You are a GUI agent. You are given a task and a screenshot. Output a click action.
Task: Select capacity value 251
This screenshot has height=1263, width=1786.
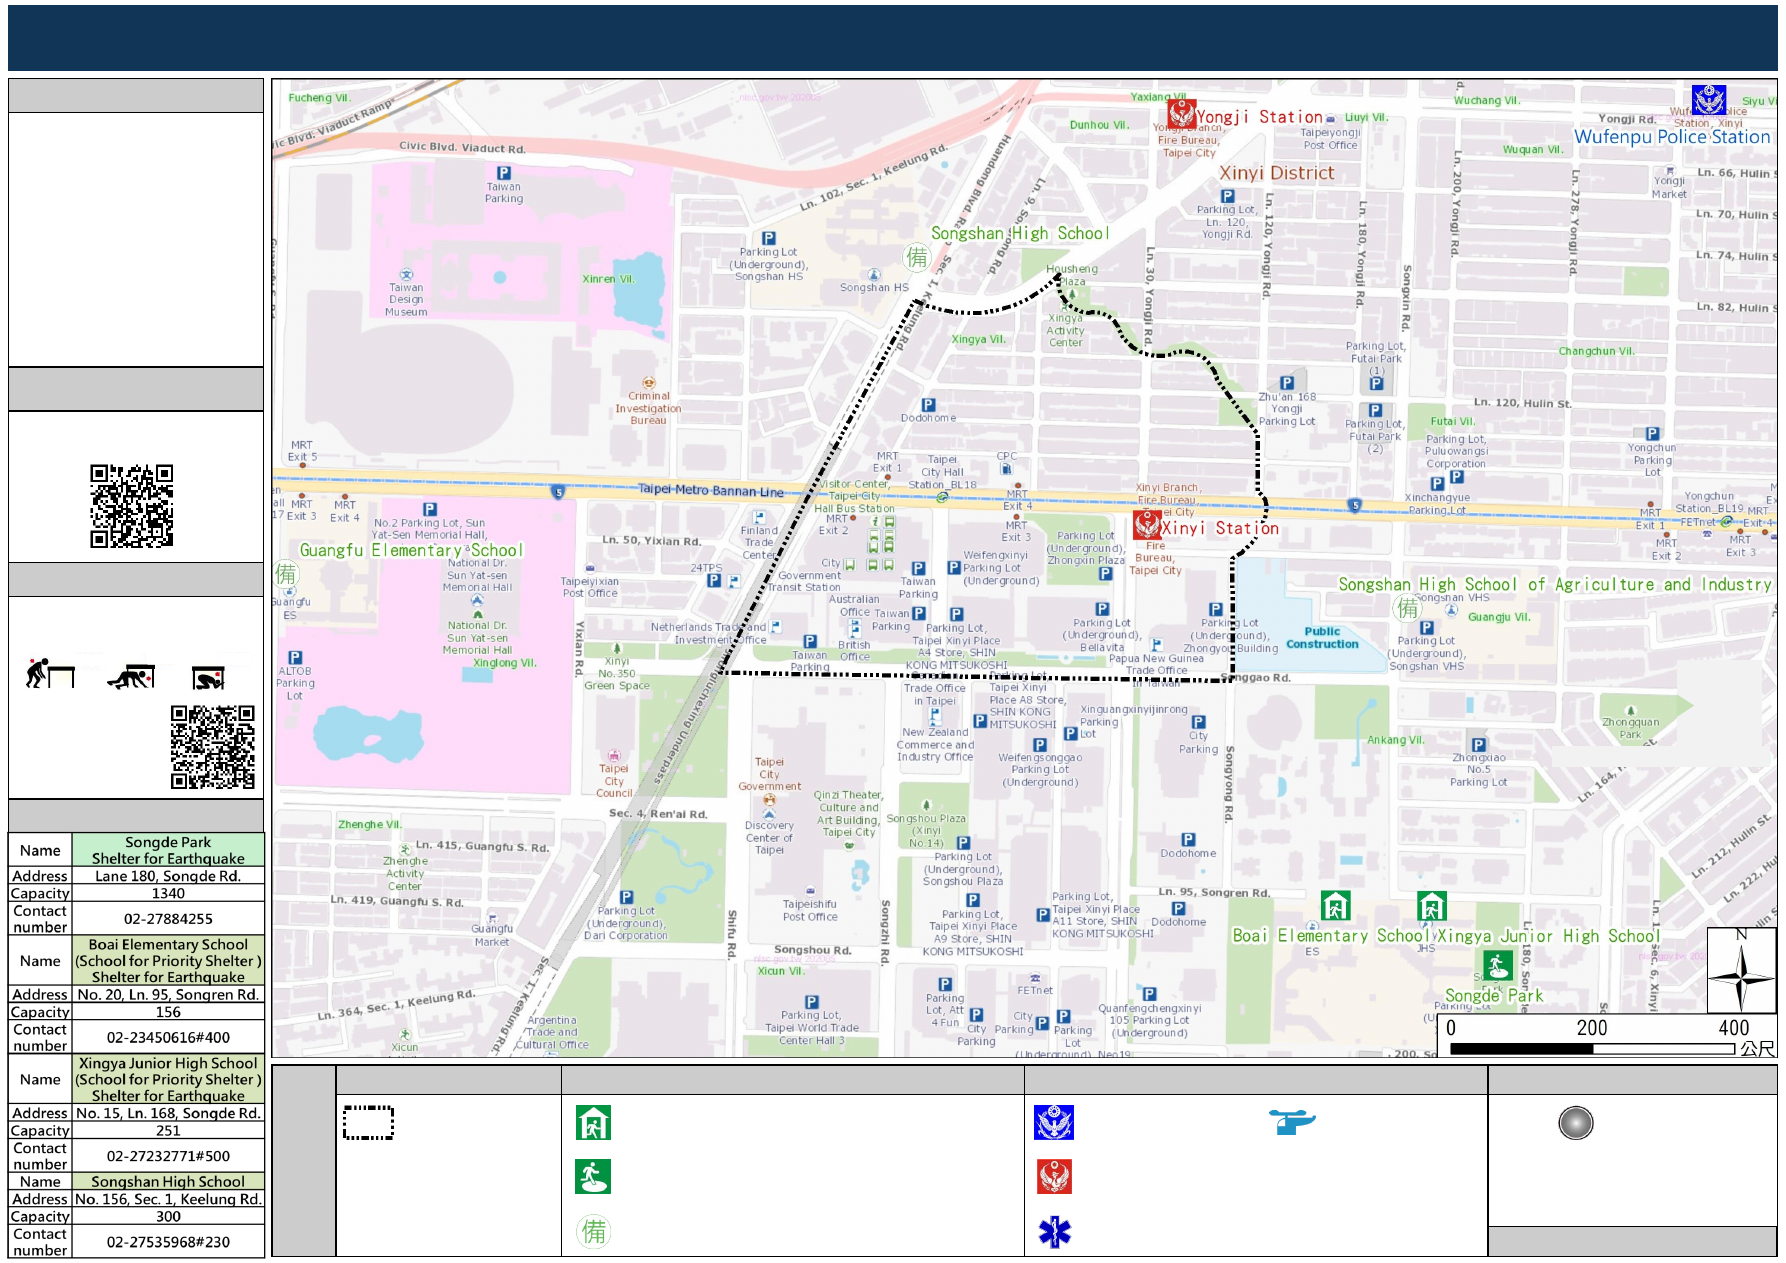[x=168, y=1130]
